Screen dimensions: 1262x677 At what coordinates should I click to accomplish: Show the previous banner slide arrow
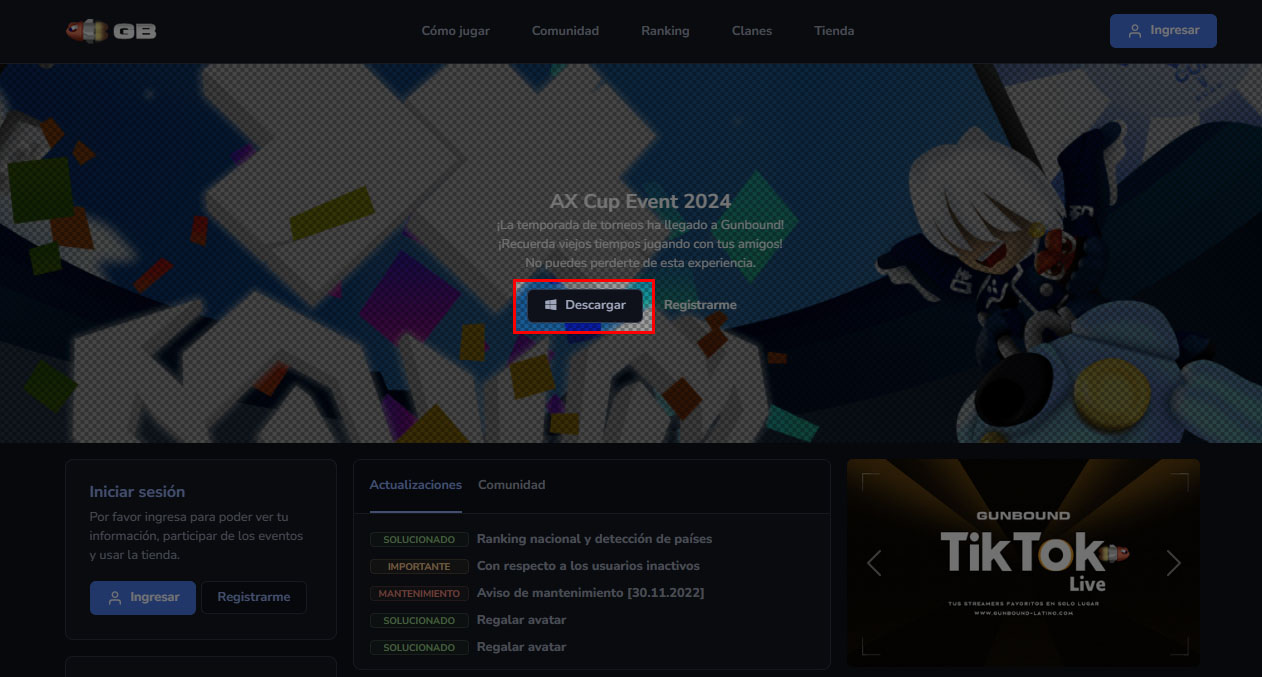click(873, 564)
